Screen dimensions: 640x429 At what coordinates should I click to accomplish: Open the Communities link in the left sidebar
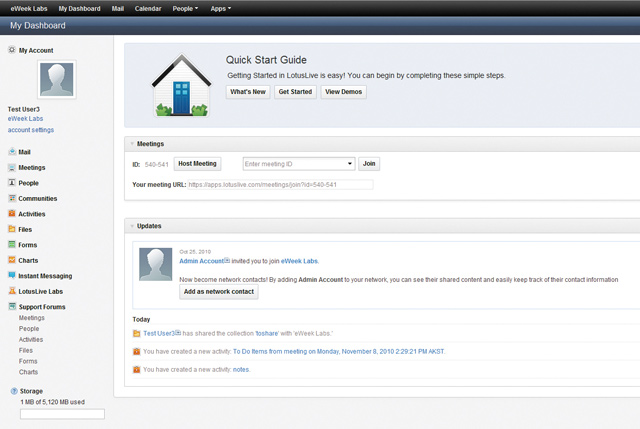pos(38,198)
